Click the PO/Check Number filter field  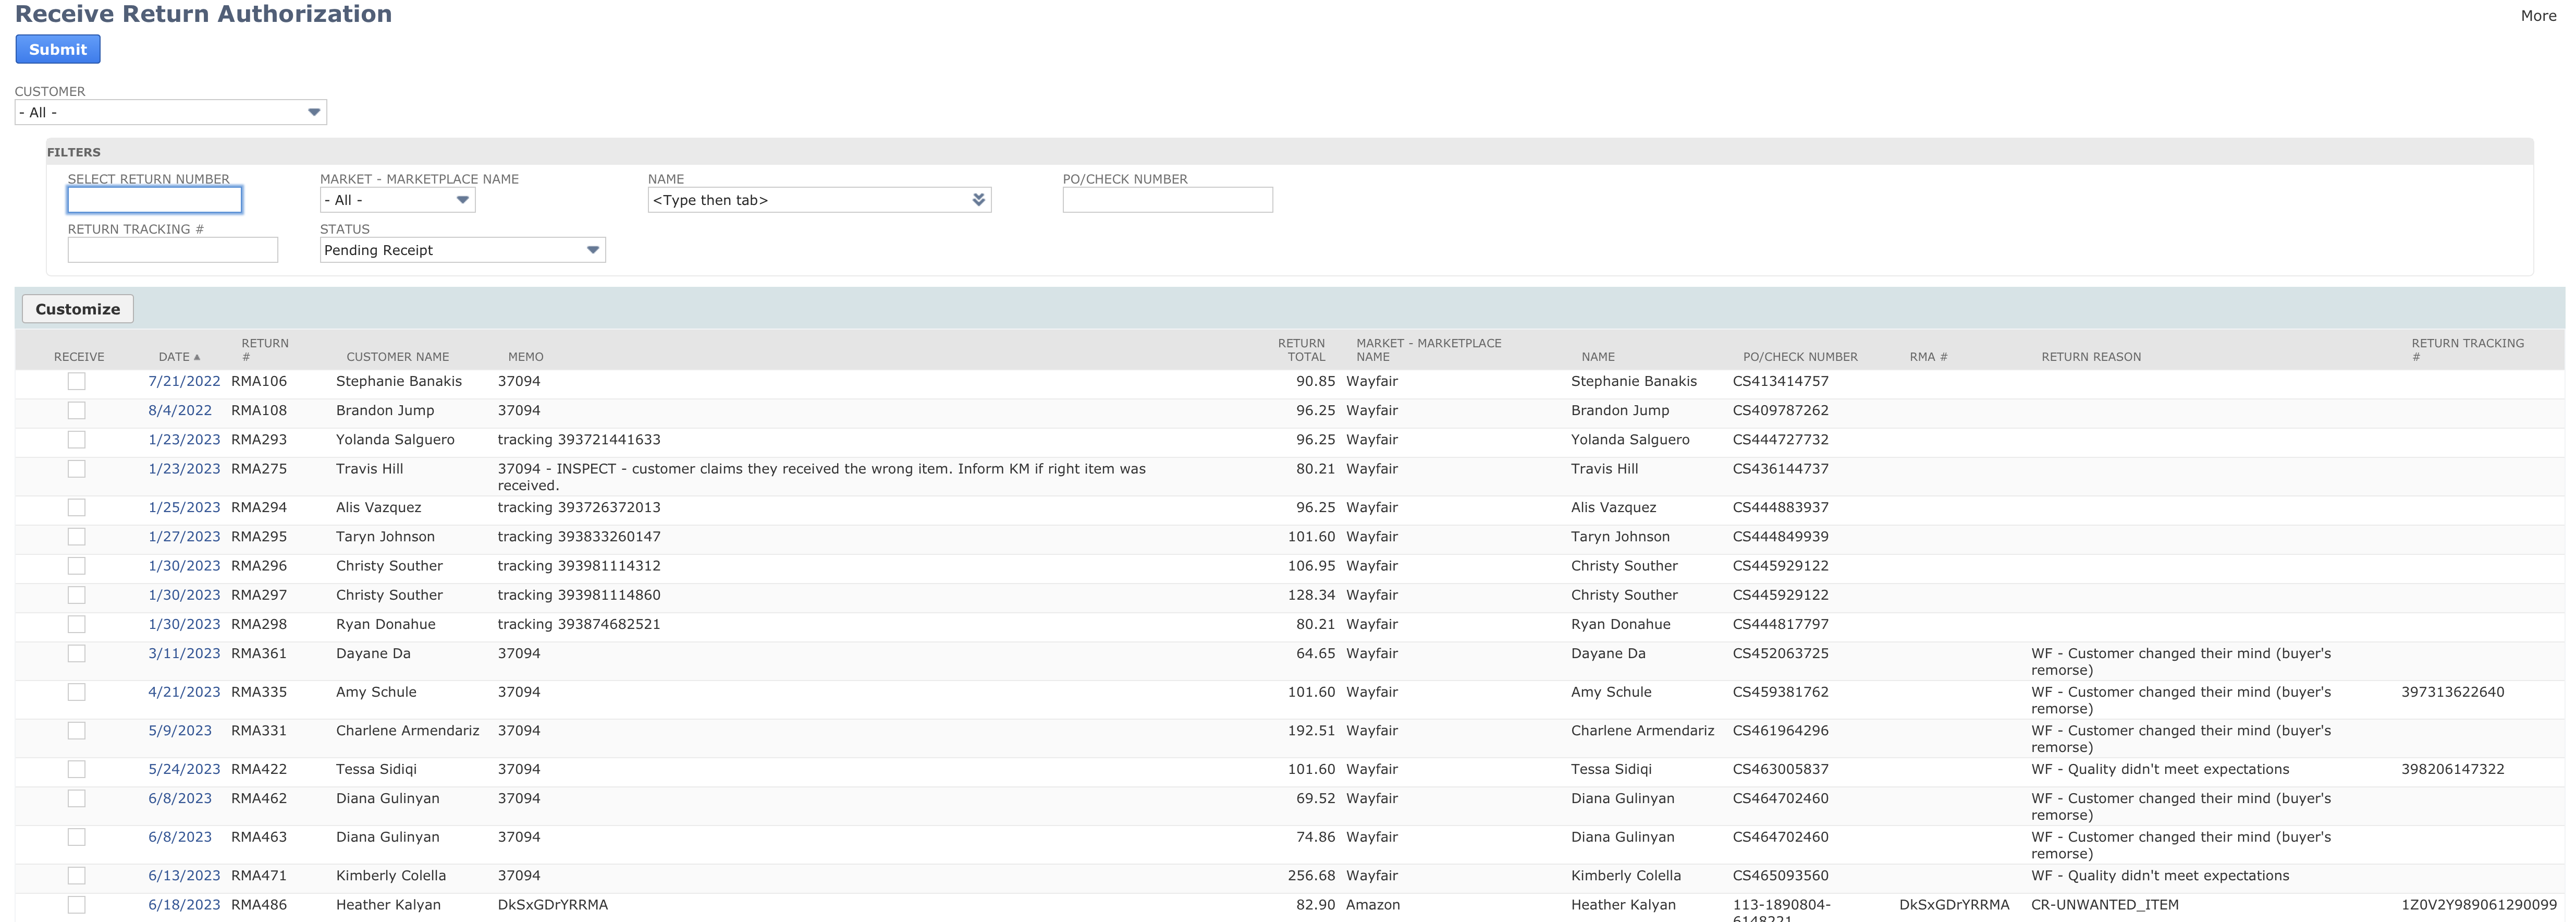[x=1167, y=200]
